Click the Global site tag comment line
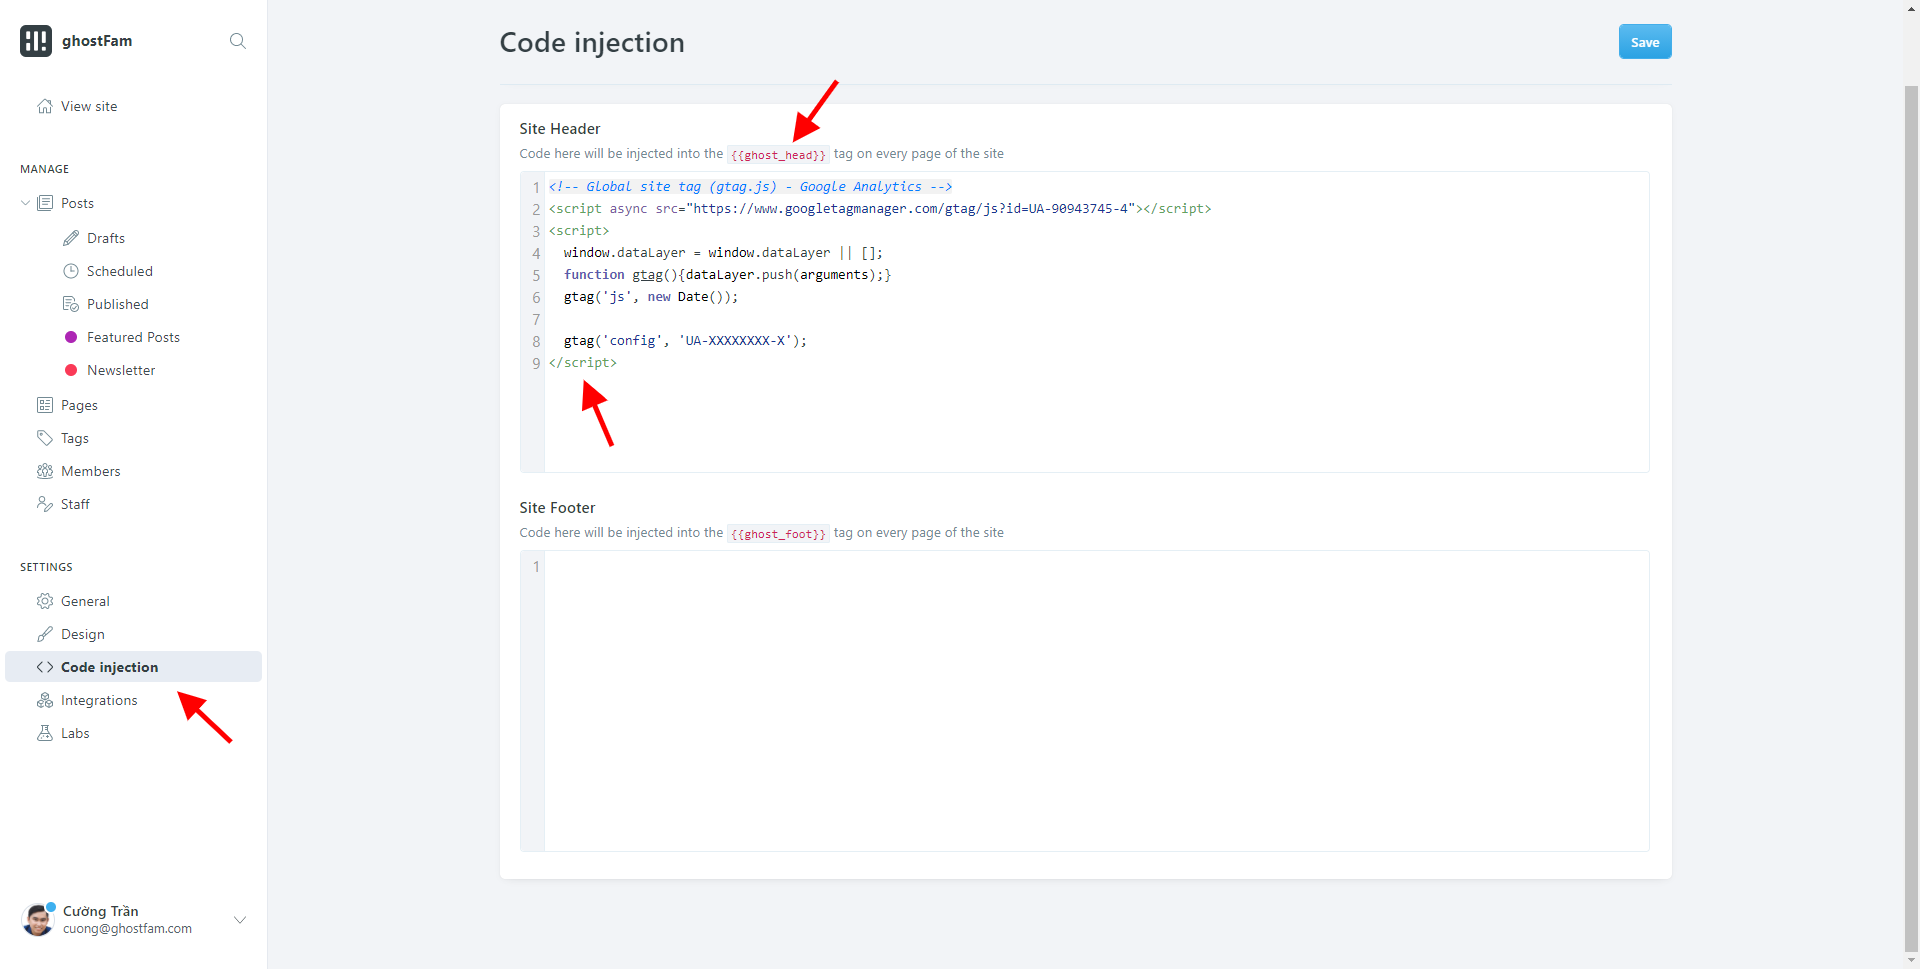Image resolution: width=1920 pixels, height=969 pixels. [750, 187]
